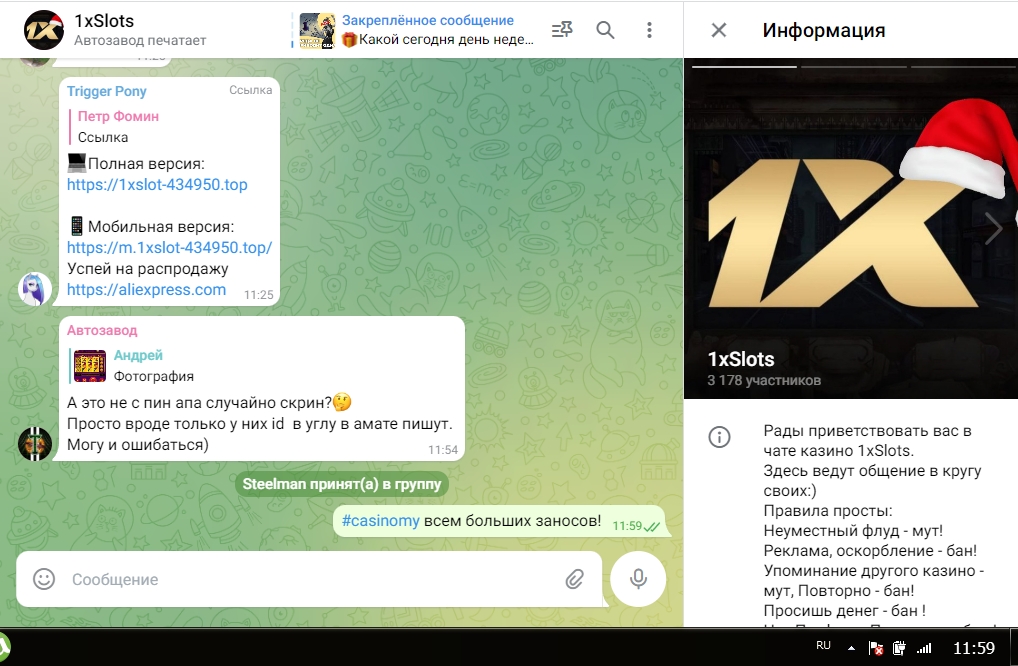Open the network signal tray icon
The image size is (1018, 666).
(924, 648)
